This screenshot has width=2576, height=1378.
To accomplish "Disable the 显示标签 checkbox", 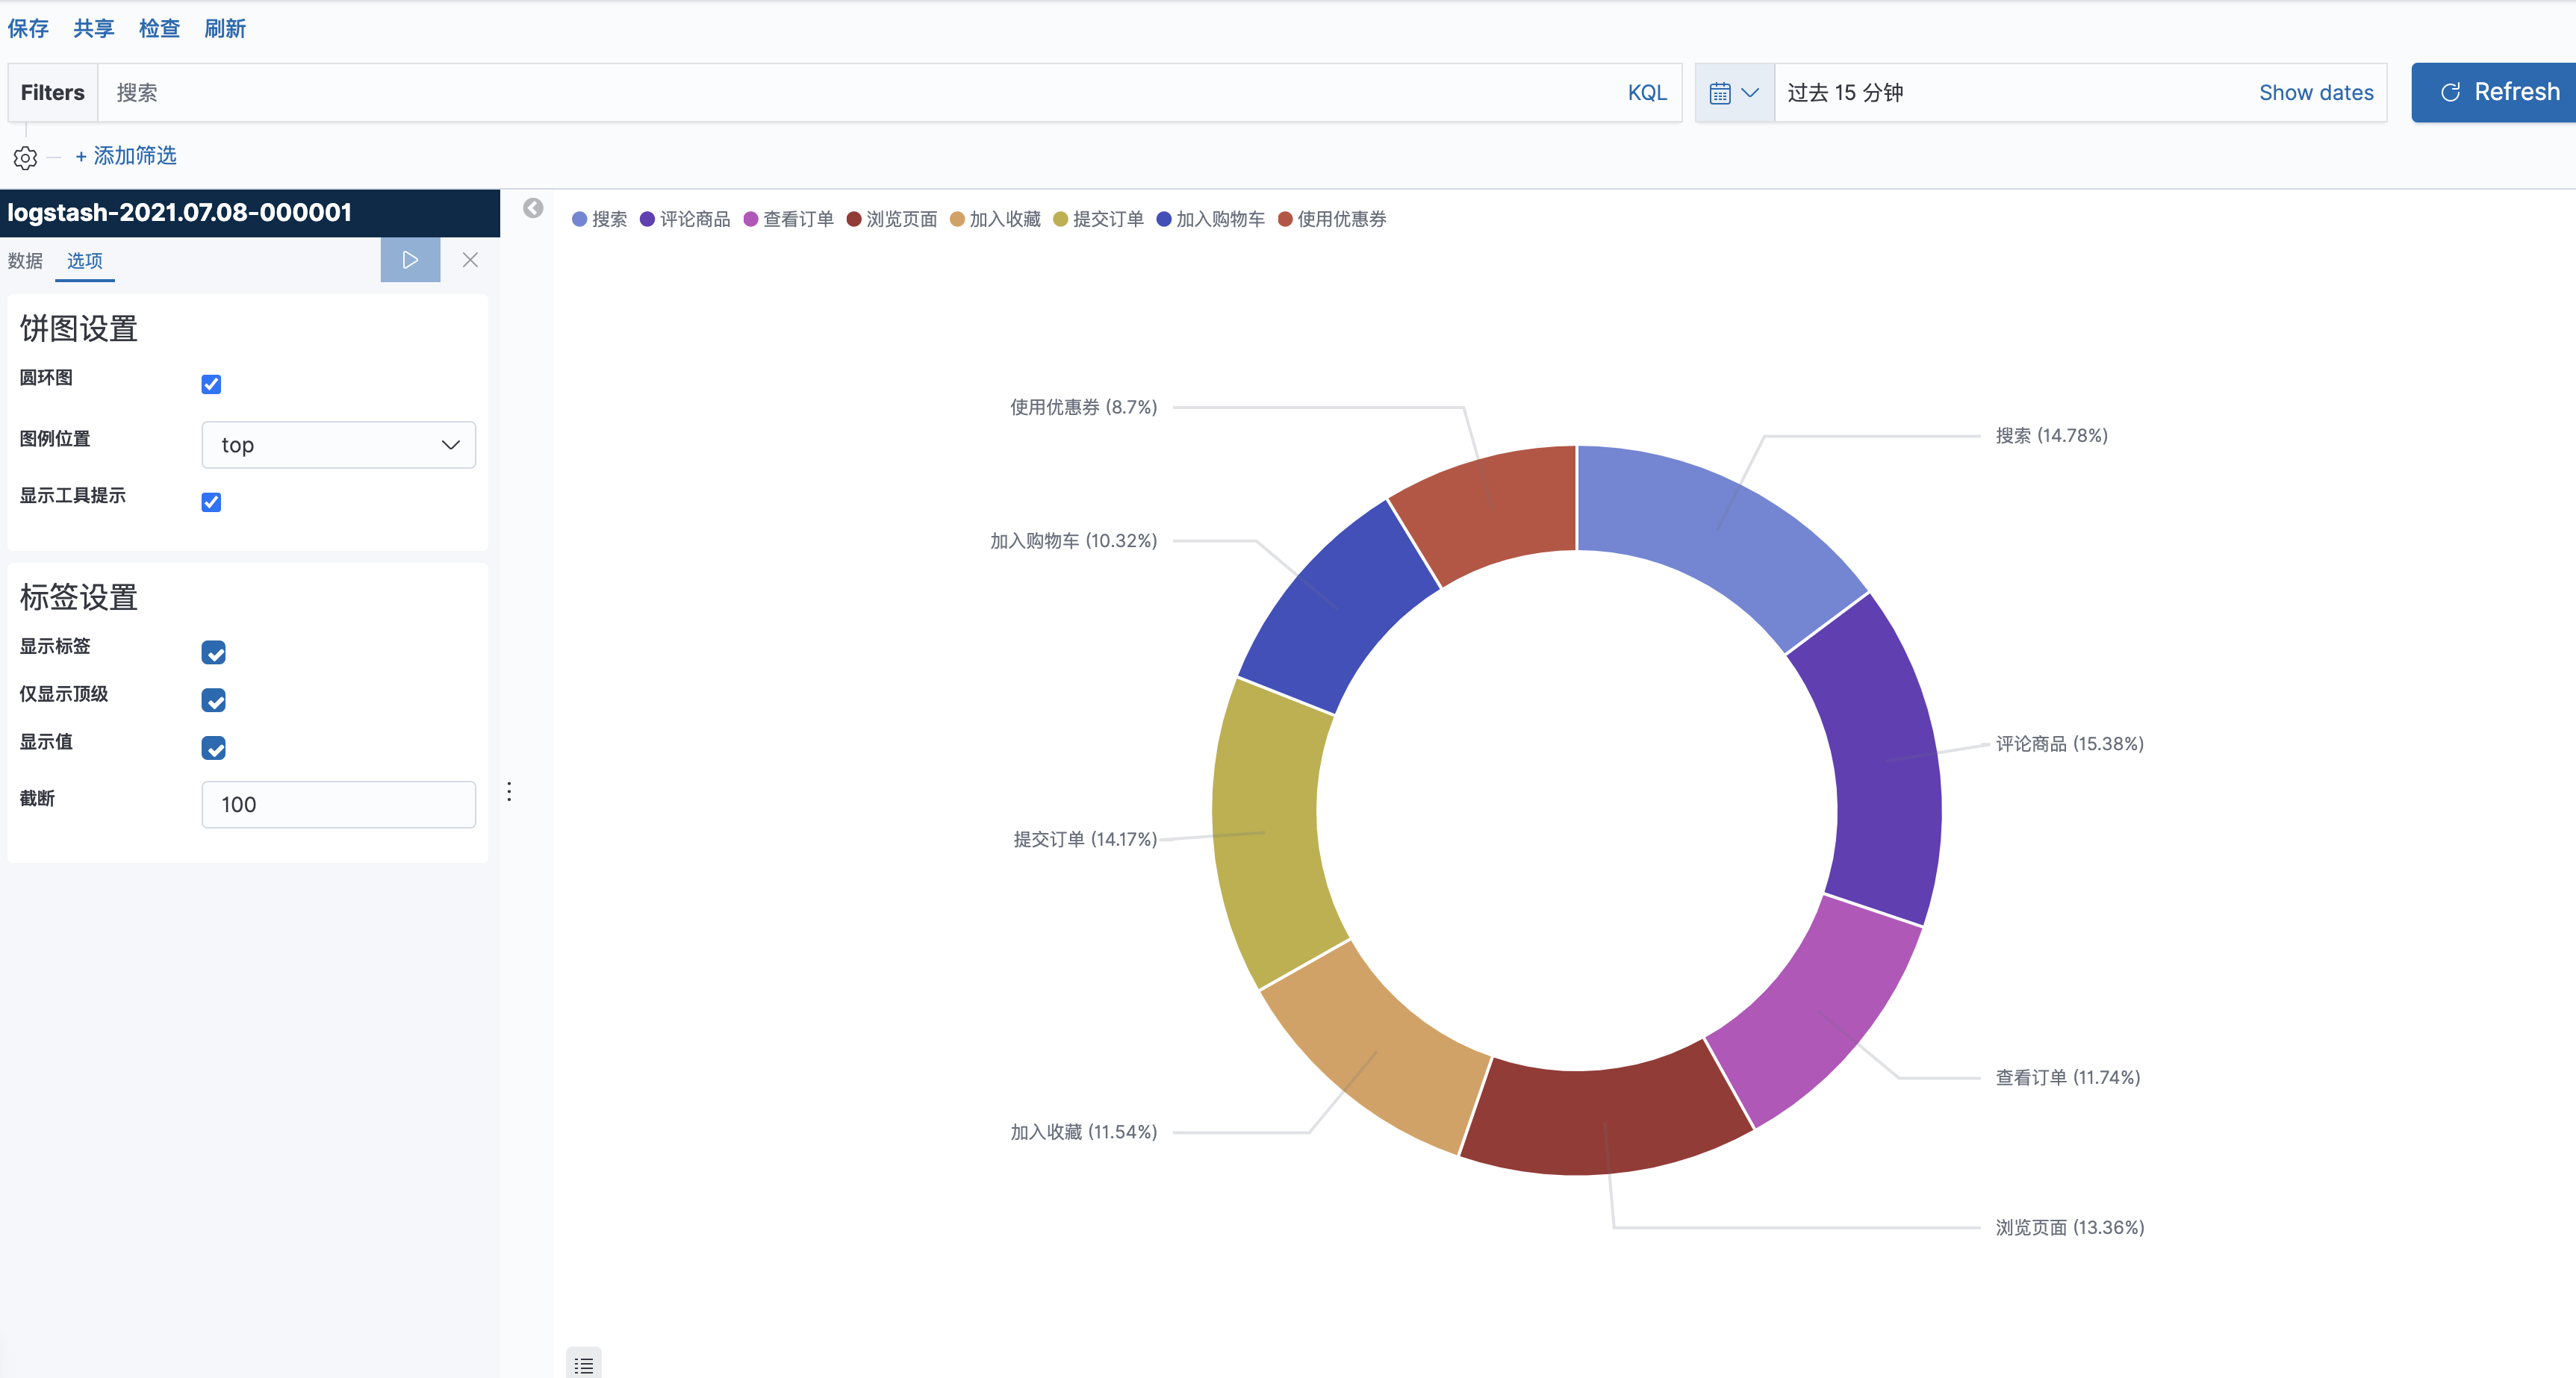I will point(213,653).
